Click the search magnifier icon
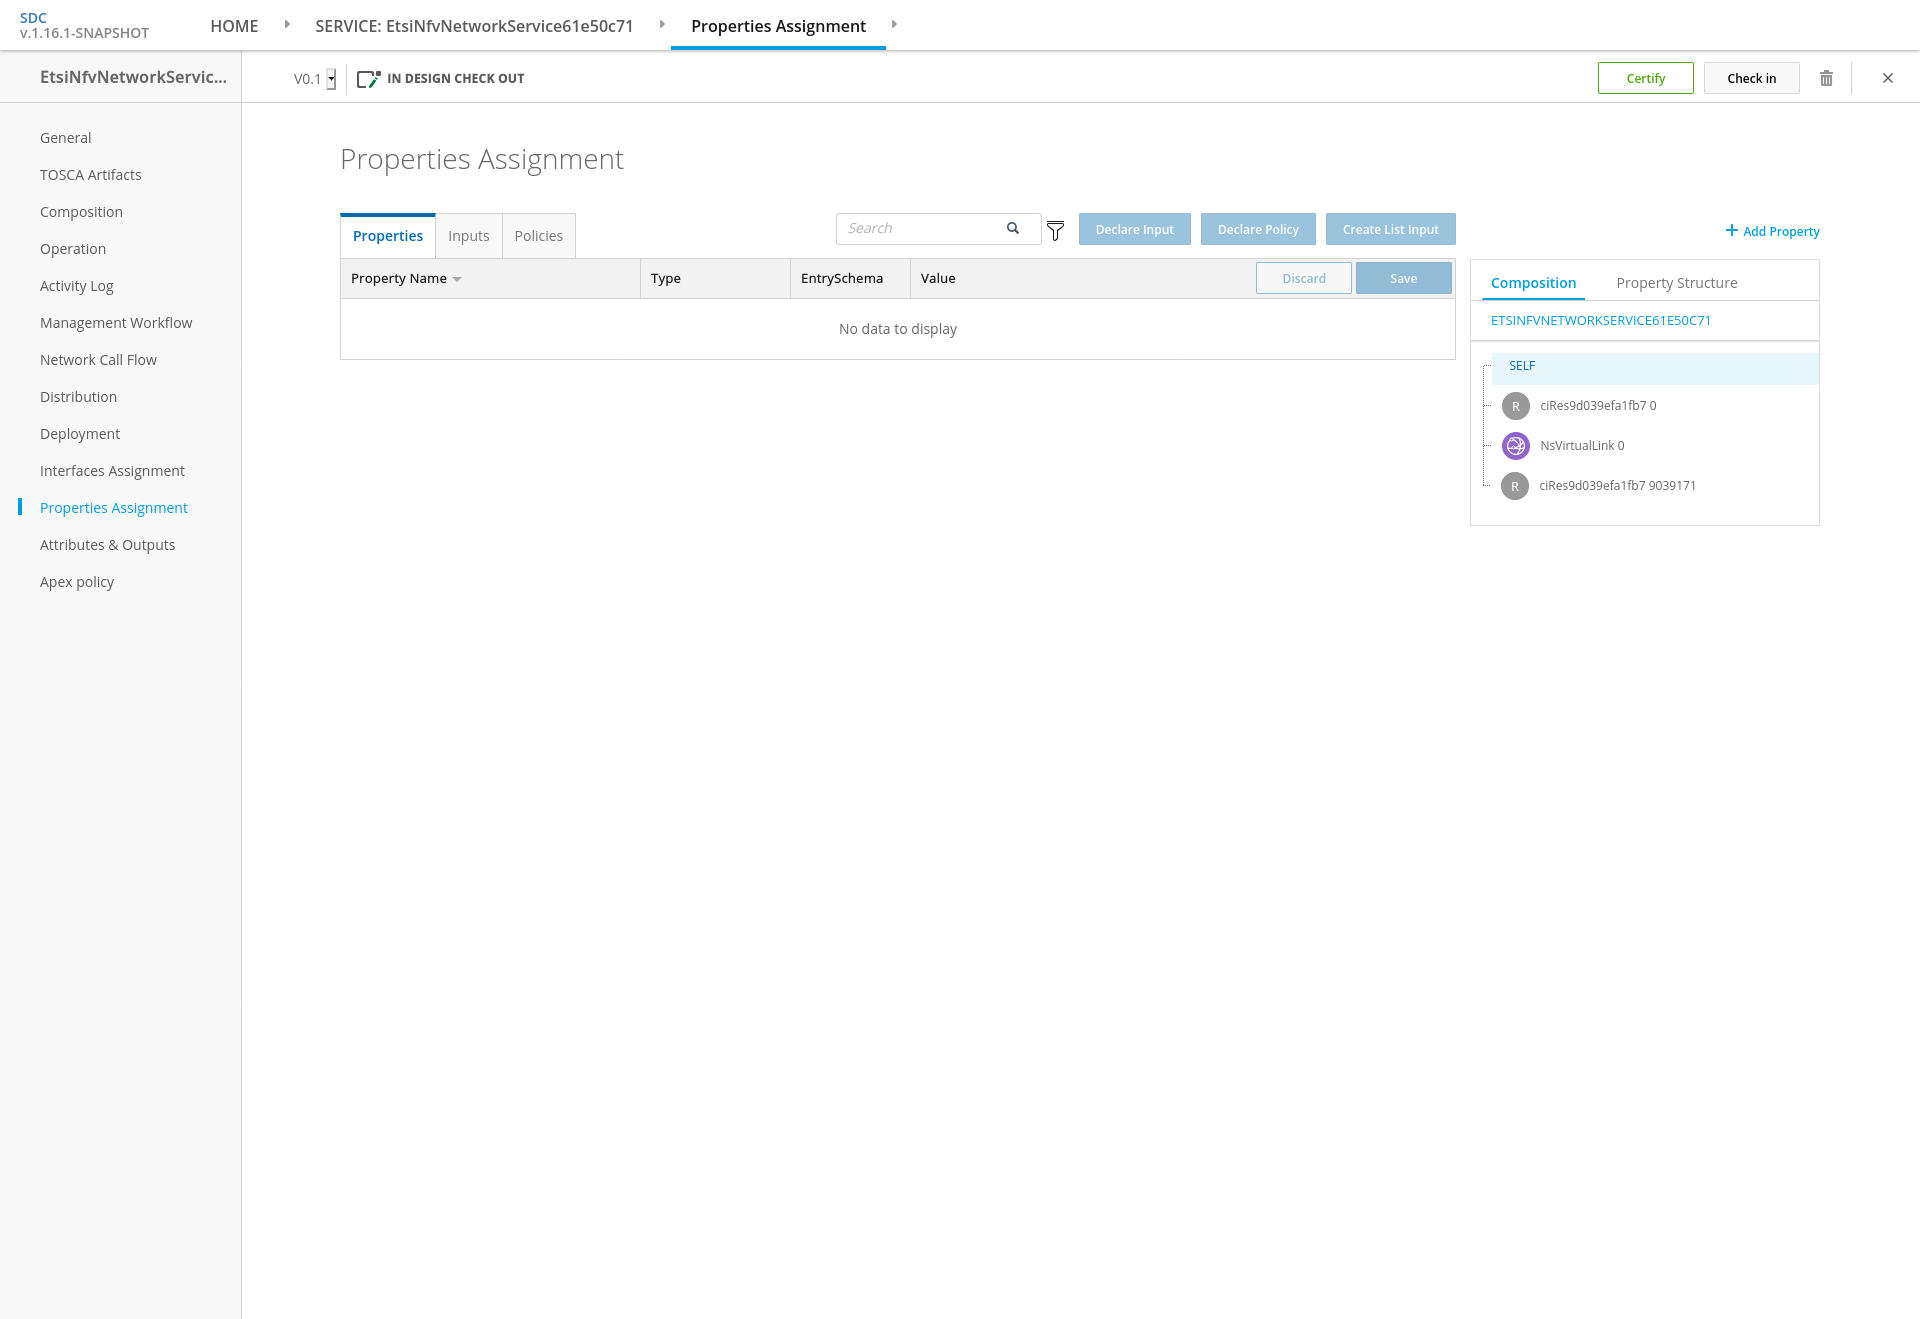Screen dimensions: 1920x1319 (1013, 228)
